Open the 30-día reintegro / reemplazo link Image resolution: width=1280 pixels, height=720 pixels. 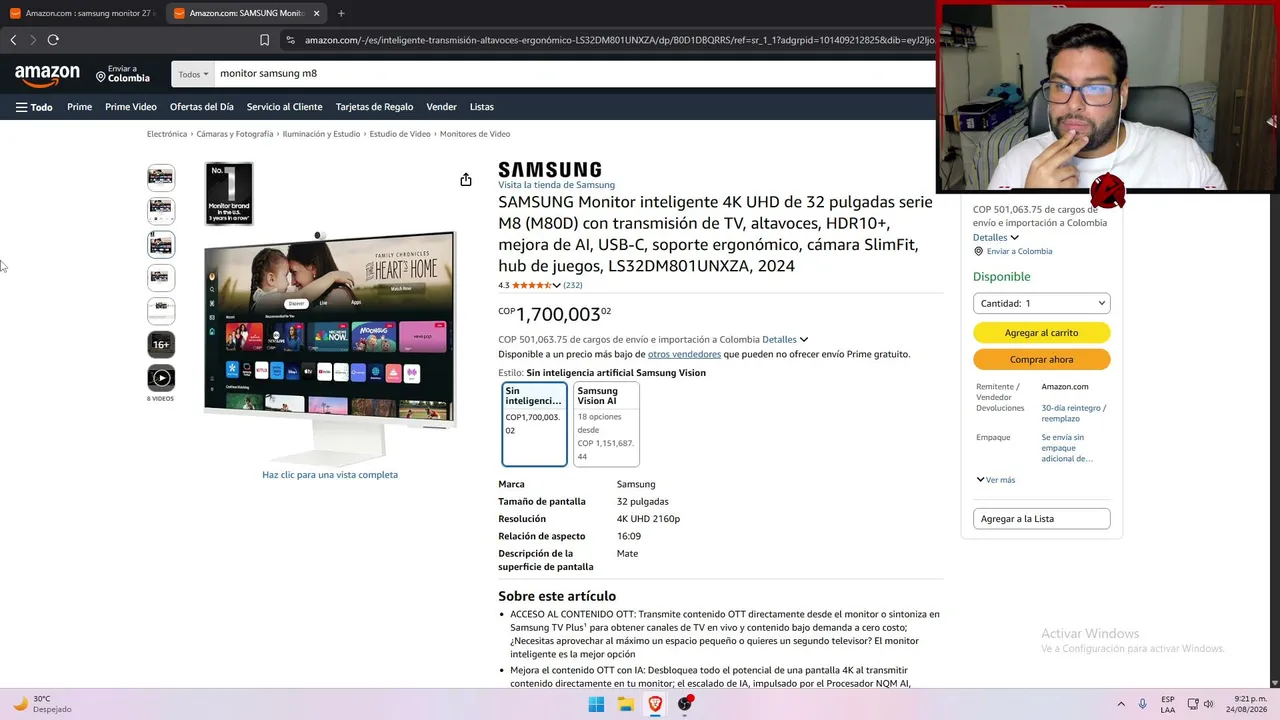pos(1074,413)
